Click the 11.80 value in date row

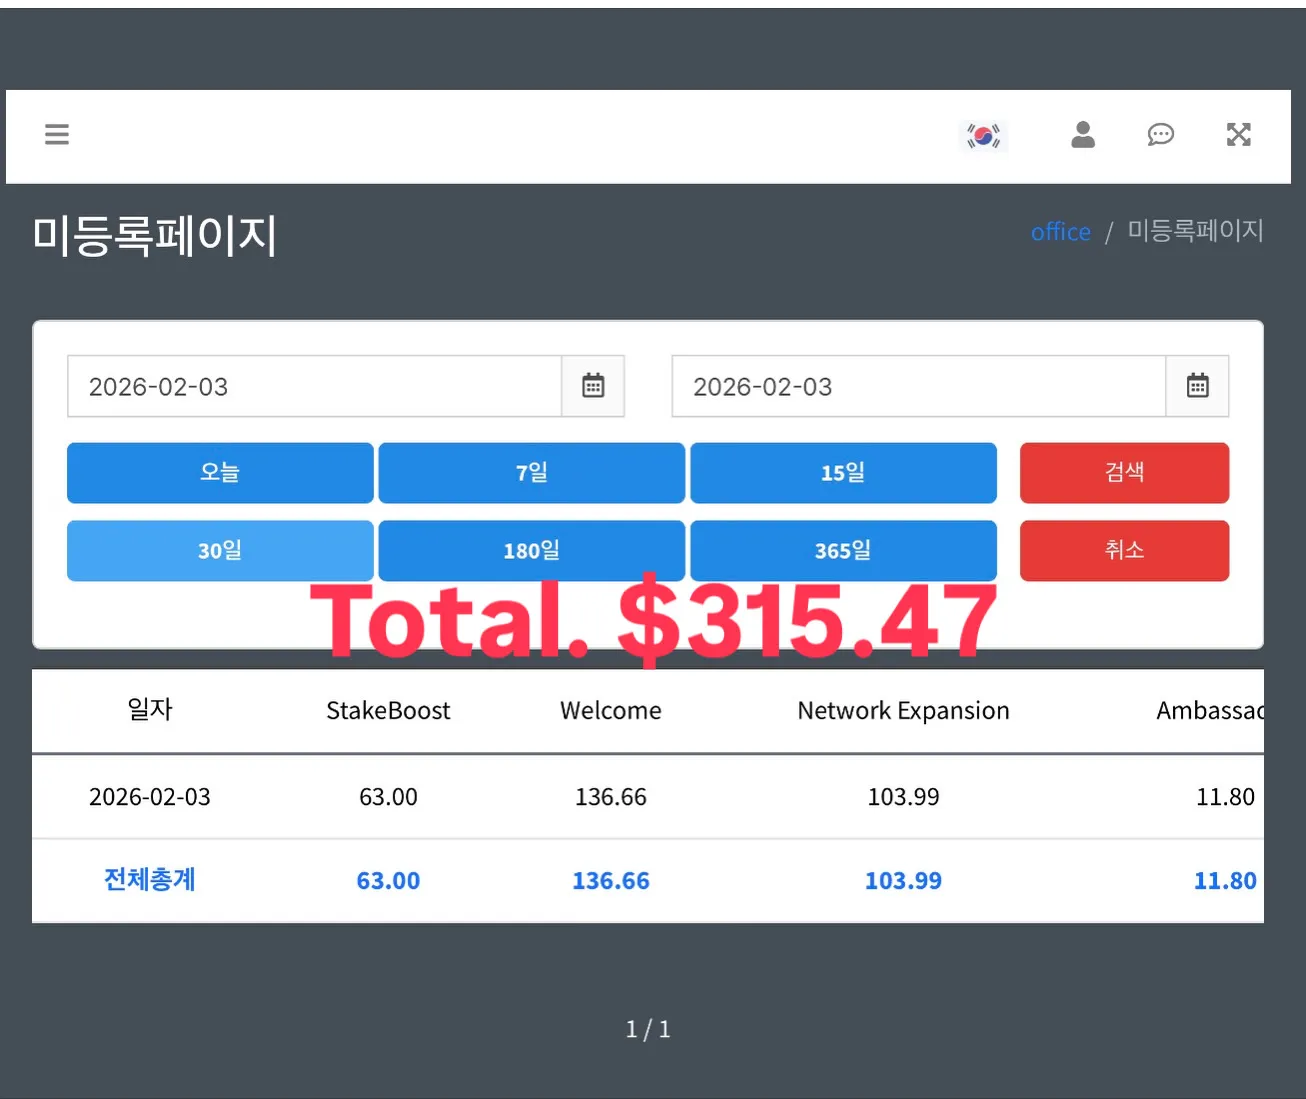[1225, 797]
